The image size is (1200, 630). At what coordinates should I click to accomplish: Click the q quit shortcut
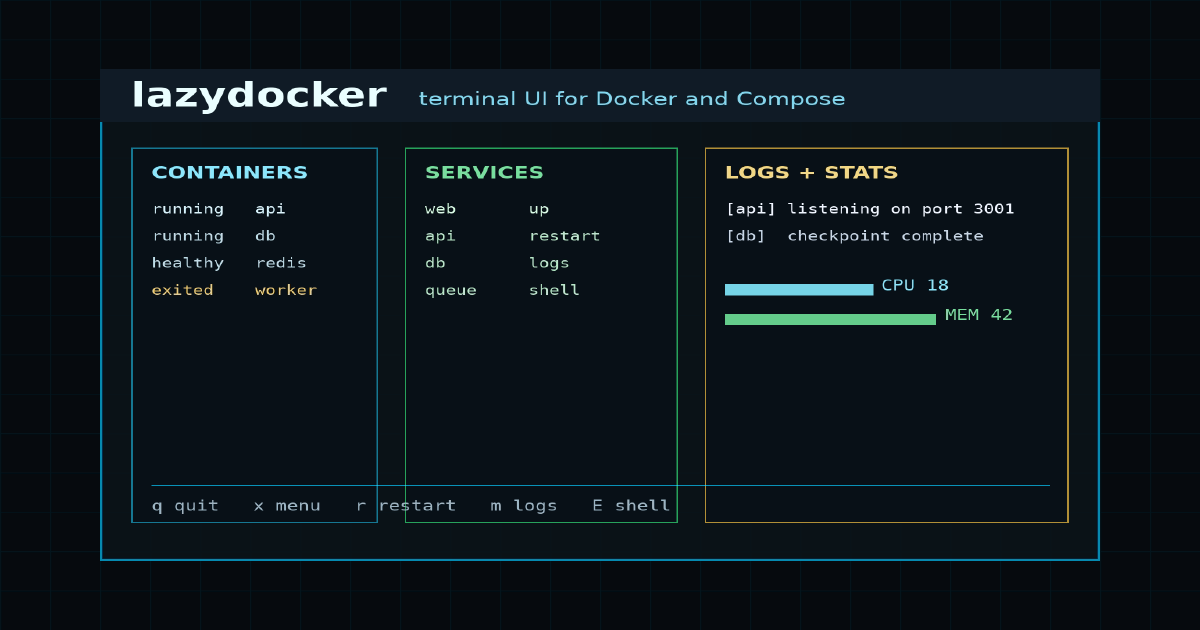185,506
